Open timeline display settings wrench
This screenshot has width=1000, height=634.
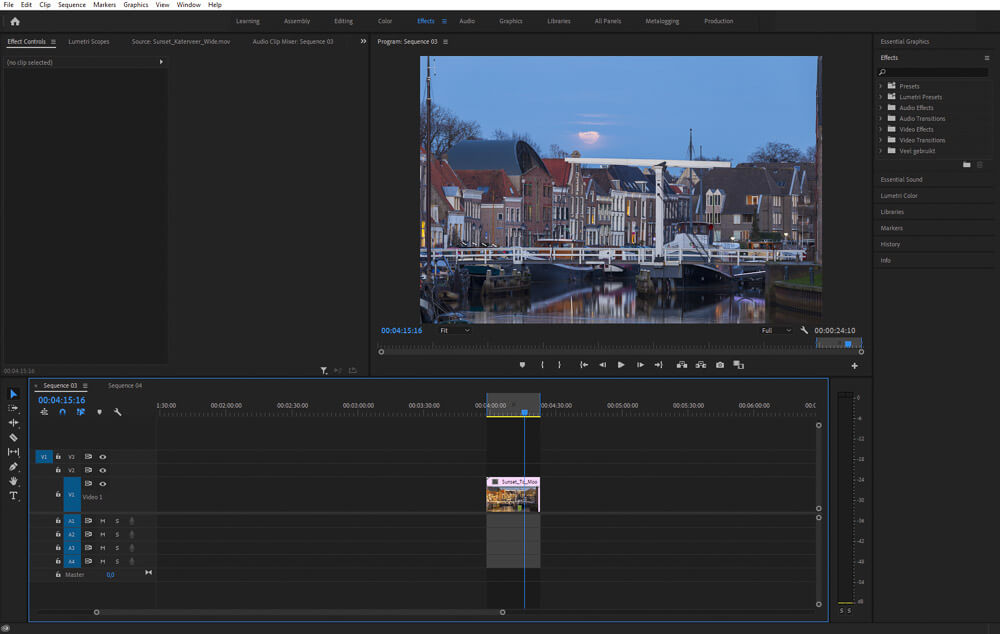(x=117, y=412)
